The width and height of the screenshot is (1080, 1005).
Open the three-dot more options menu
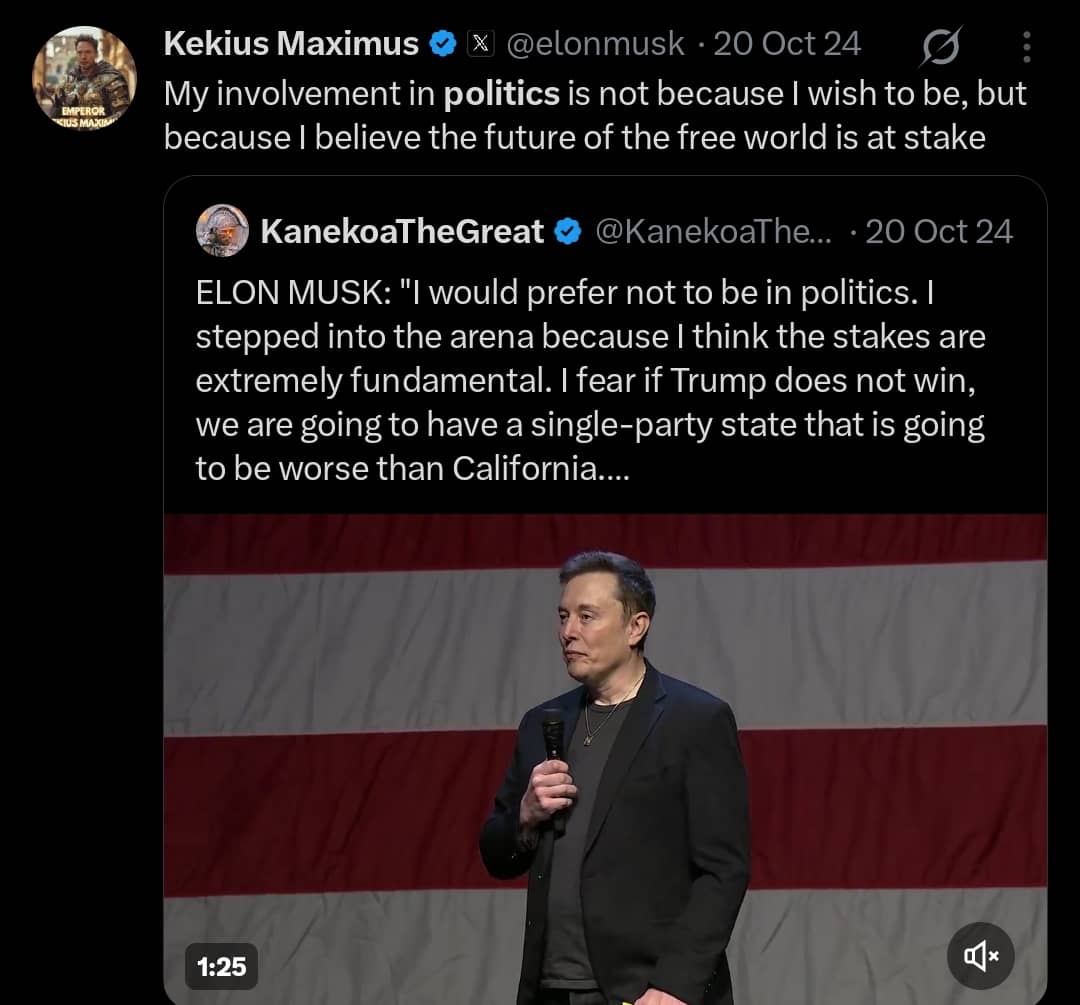point(1026,46)
